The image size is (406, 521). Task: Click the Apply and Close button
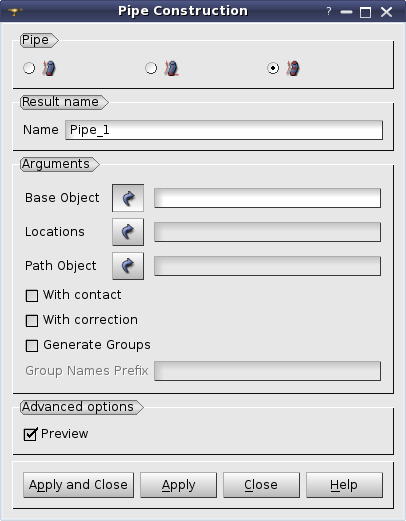78,485
